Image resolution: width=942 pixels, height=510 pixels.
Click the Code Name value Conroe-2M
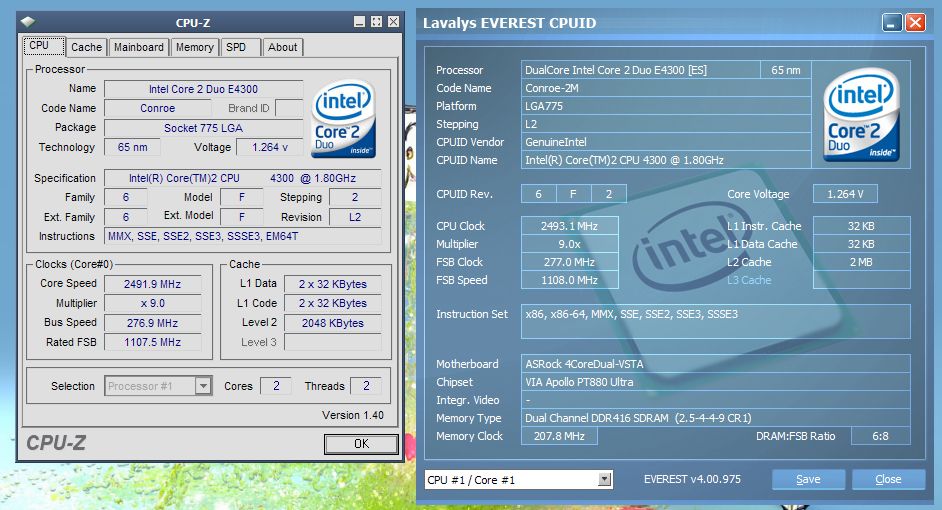click(666, 88)
